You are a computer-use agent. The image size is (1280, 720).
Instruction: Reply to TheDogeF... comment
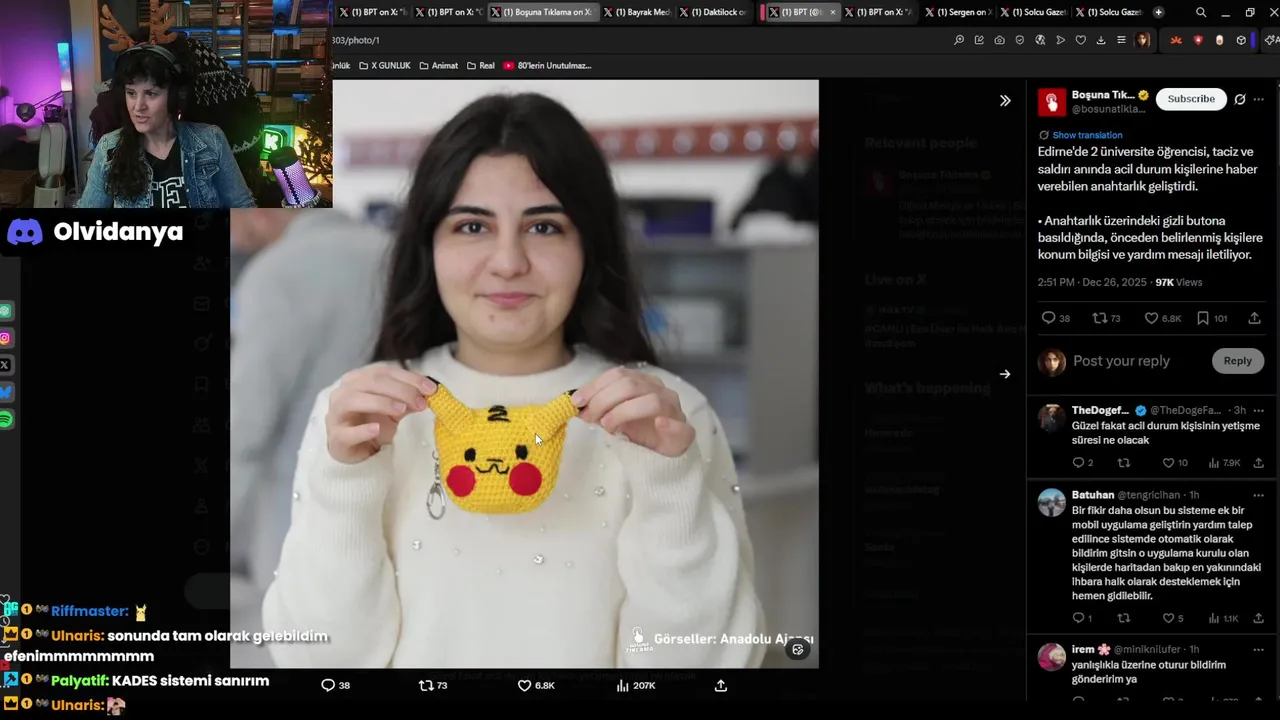pos(1078,463)
